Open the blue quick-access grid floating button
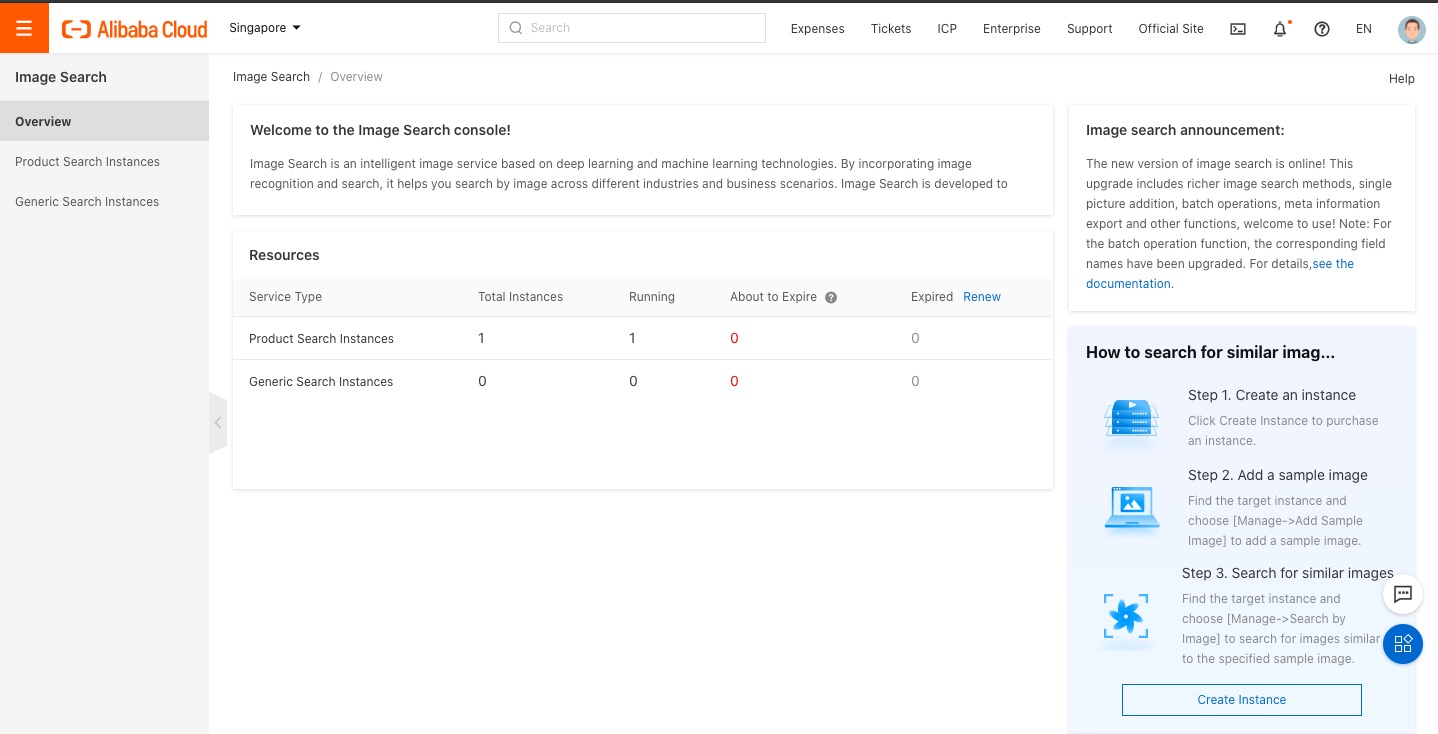This screenshot has height=734, width=1438. coord(1403,644)
